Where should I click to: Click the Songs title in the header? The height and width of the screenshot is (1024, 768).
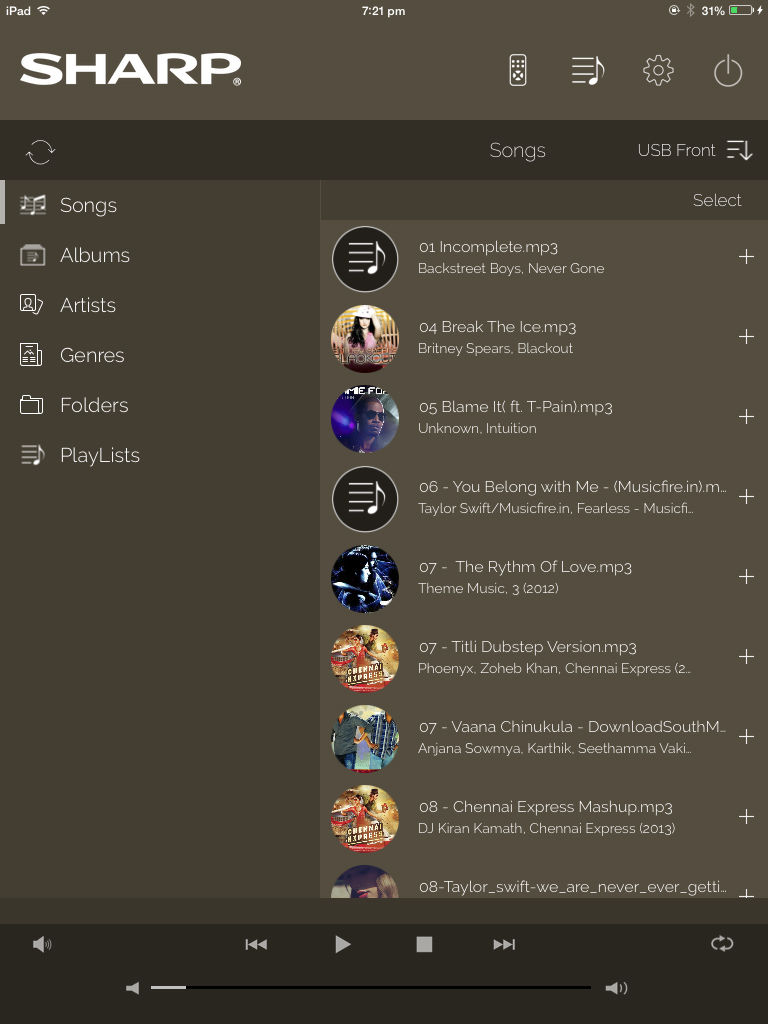coord(517,150)
